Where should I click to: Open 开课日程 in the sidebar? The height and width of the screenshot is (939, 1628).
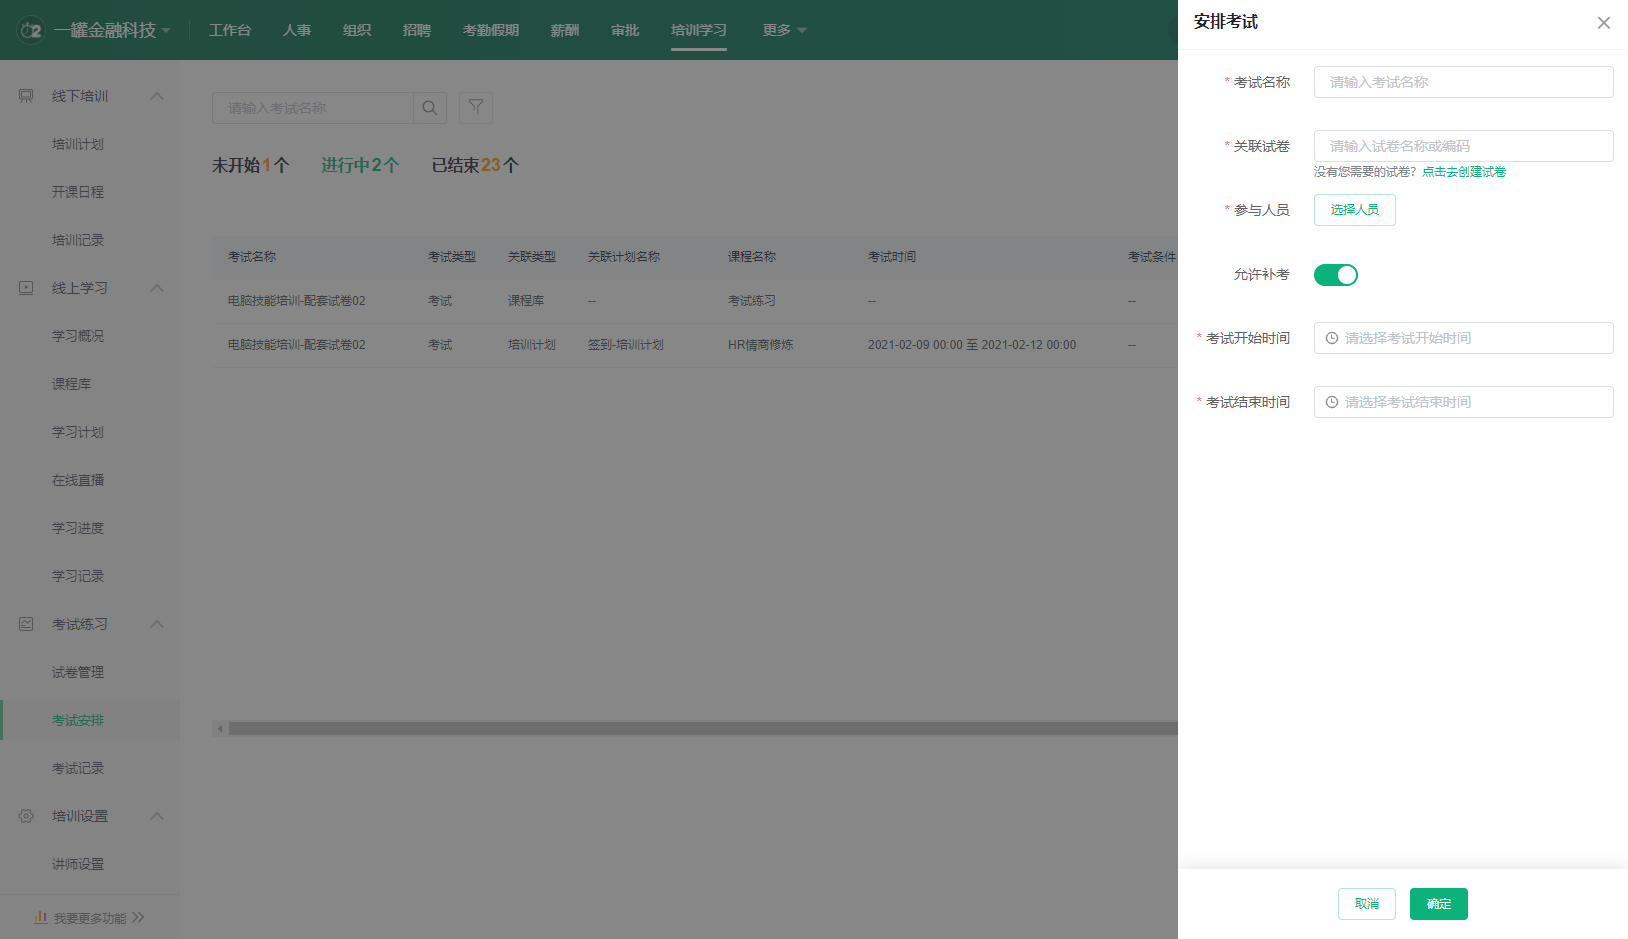[78, 192]
